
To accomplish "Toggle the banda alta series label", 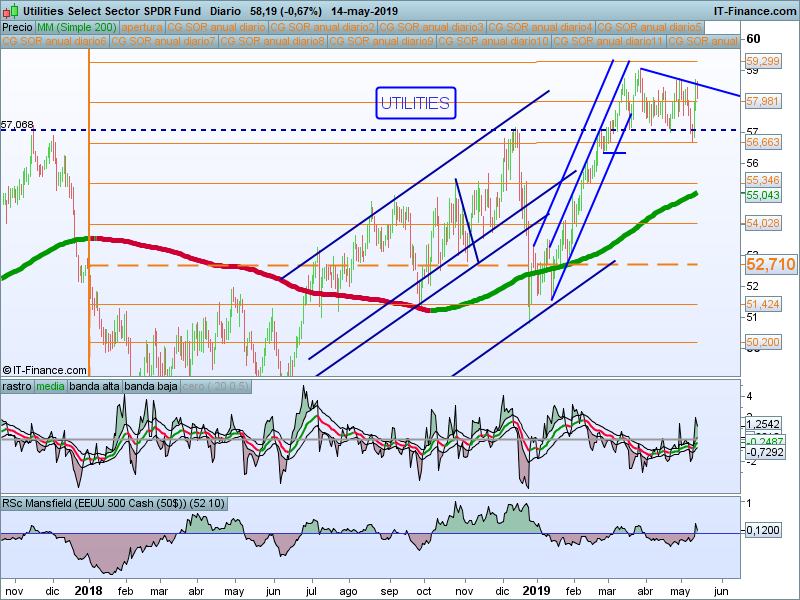I will pyautogui.click(x=94, y=387).
